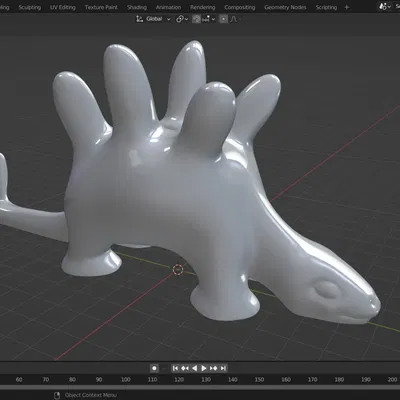Viewport: 400px width, 400px height.
Task: Click frame 60 on the timeline
Action: click(19, 379)
